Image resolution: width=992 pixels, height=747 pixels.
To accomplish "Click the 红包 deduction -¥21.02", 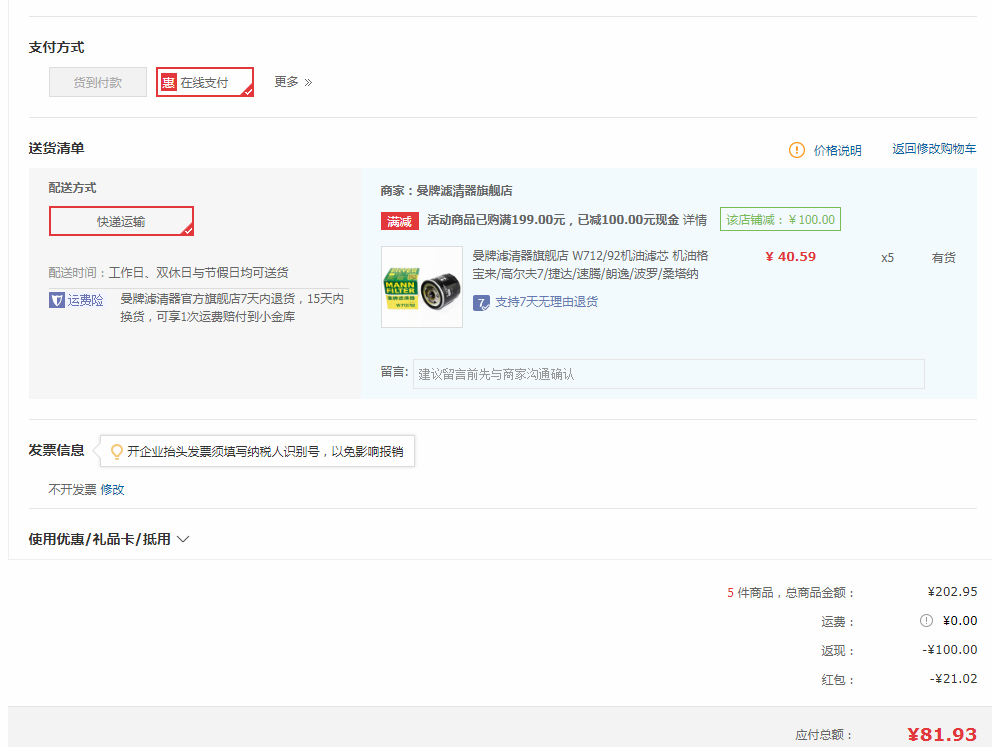I will [x=953, y=679].
